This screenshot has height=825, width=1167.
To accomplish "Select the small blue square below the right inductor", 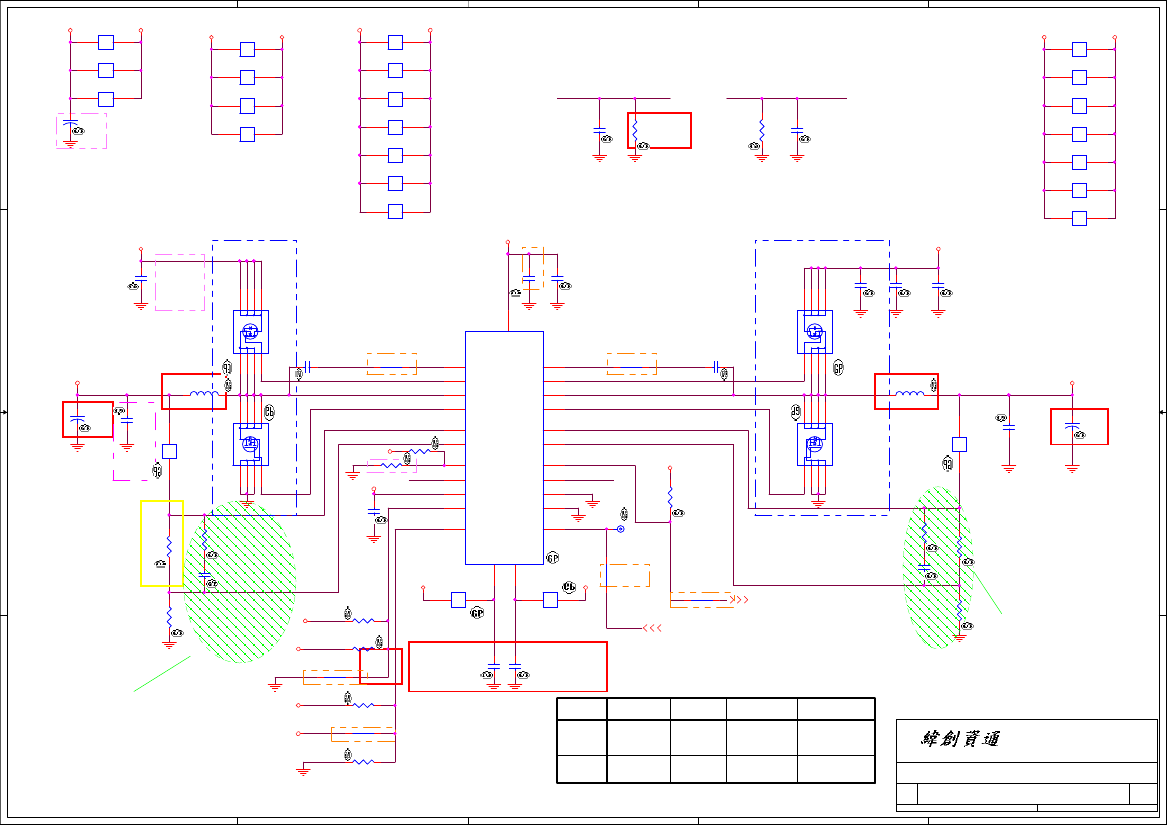I will 959,445.
